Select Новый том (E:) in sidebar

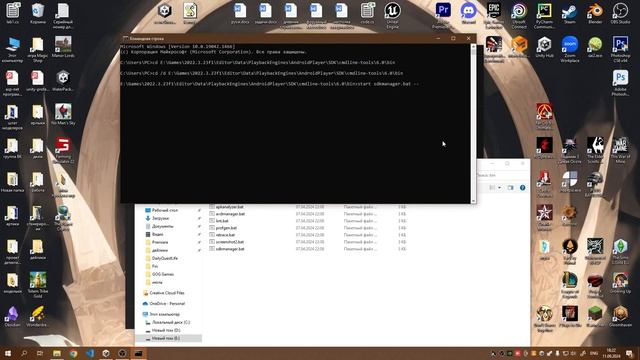[x=166, y=338]
